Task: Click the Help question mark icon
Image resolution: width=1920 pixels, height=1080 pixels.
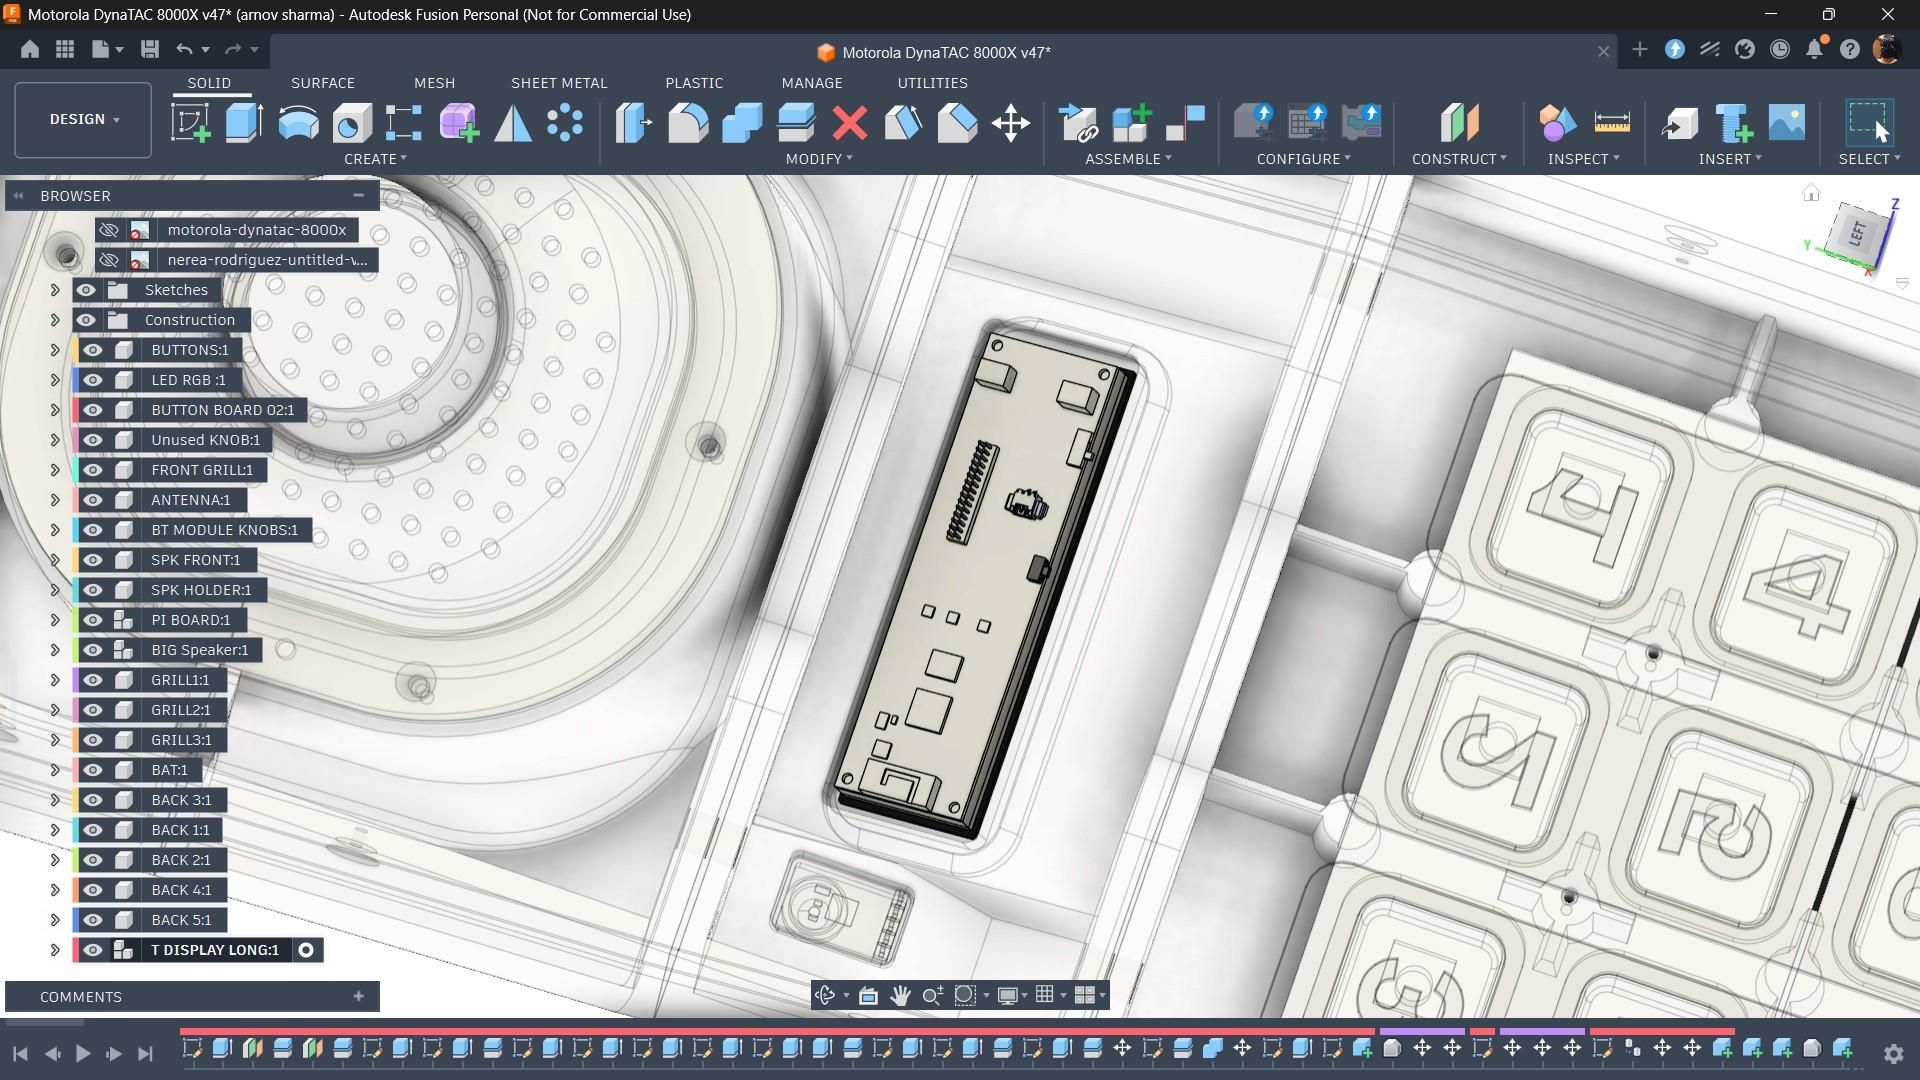Action: coord(1850,49)
